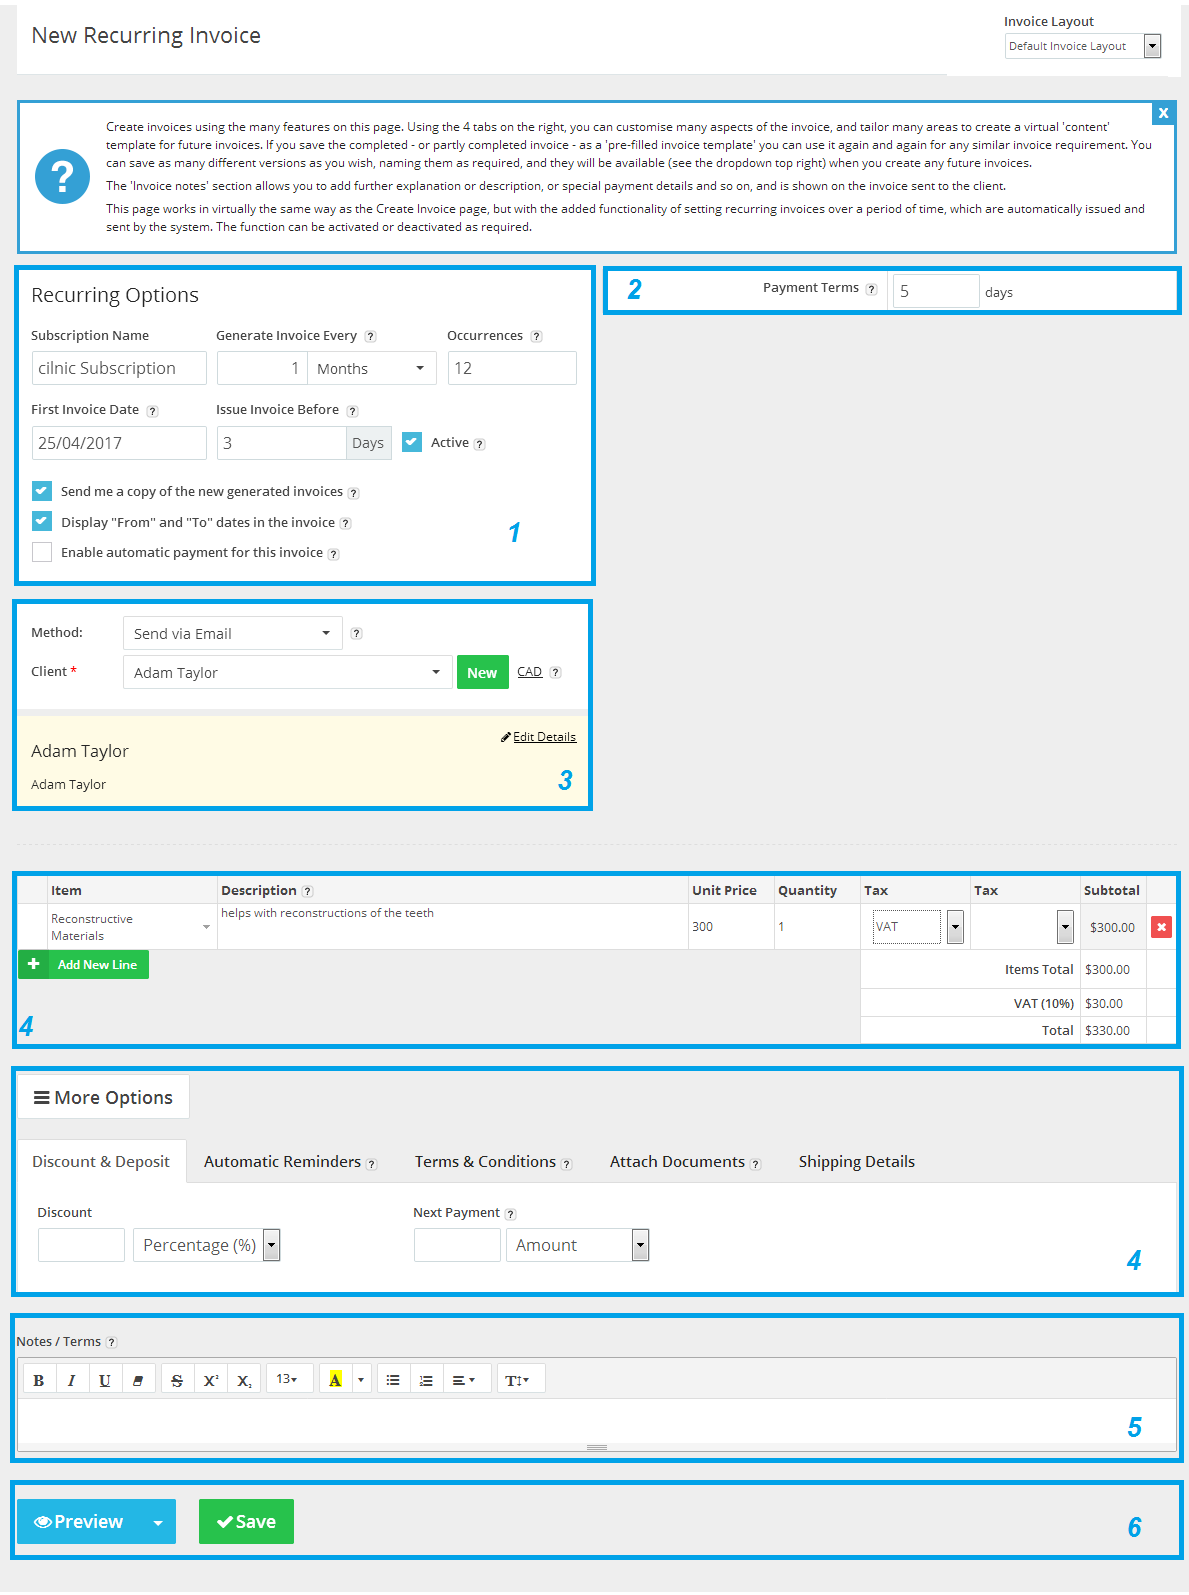The image size is (1189, 1595).
Task: Delete the Reconstructive Materials line item
Action: pyautogui.click(x=1161, y=927)
